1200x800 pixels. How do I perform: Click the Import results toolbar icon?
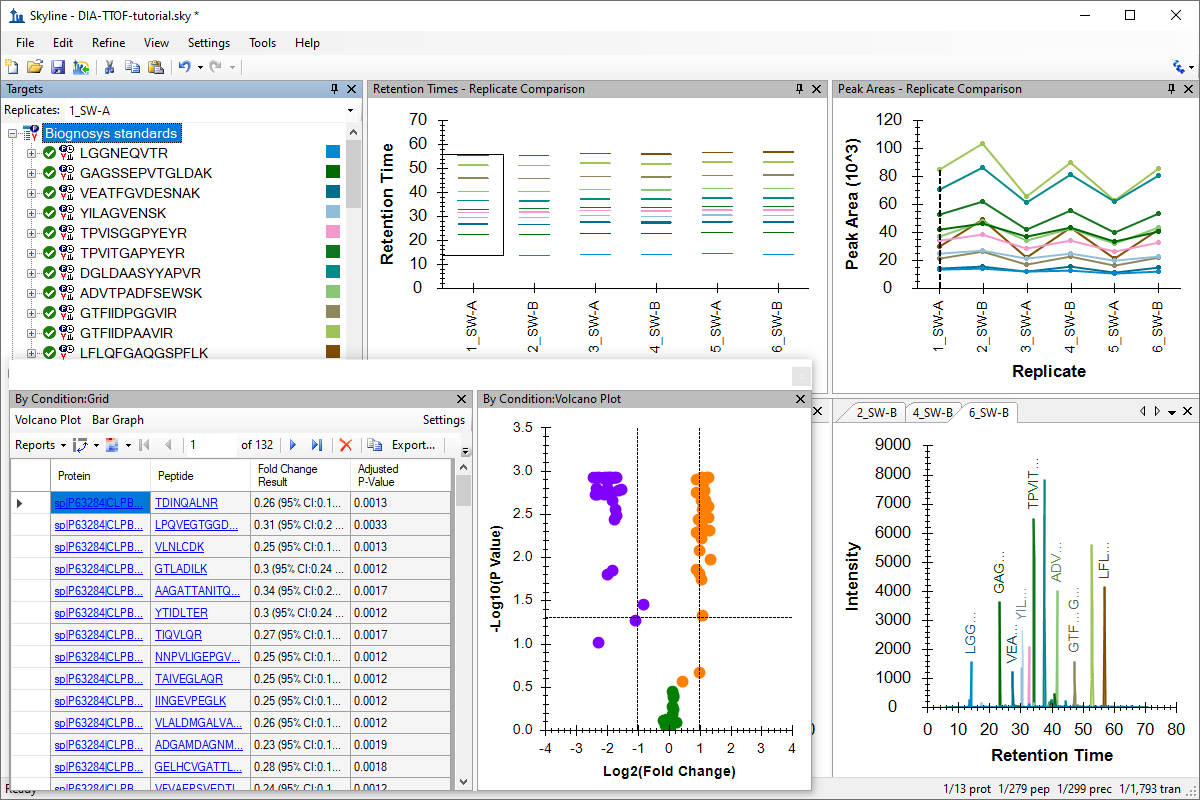pos(81,67)
